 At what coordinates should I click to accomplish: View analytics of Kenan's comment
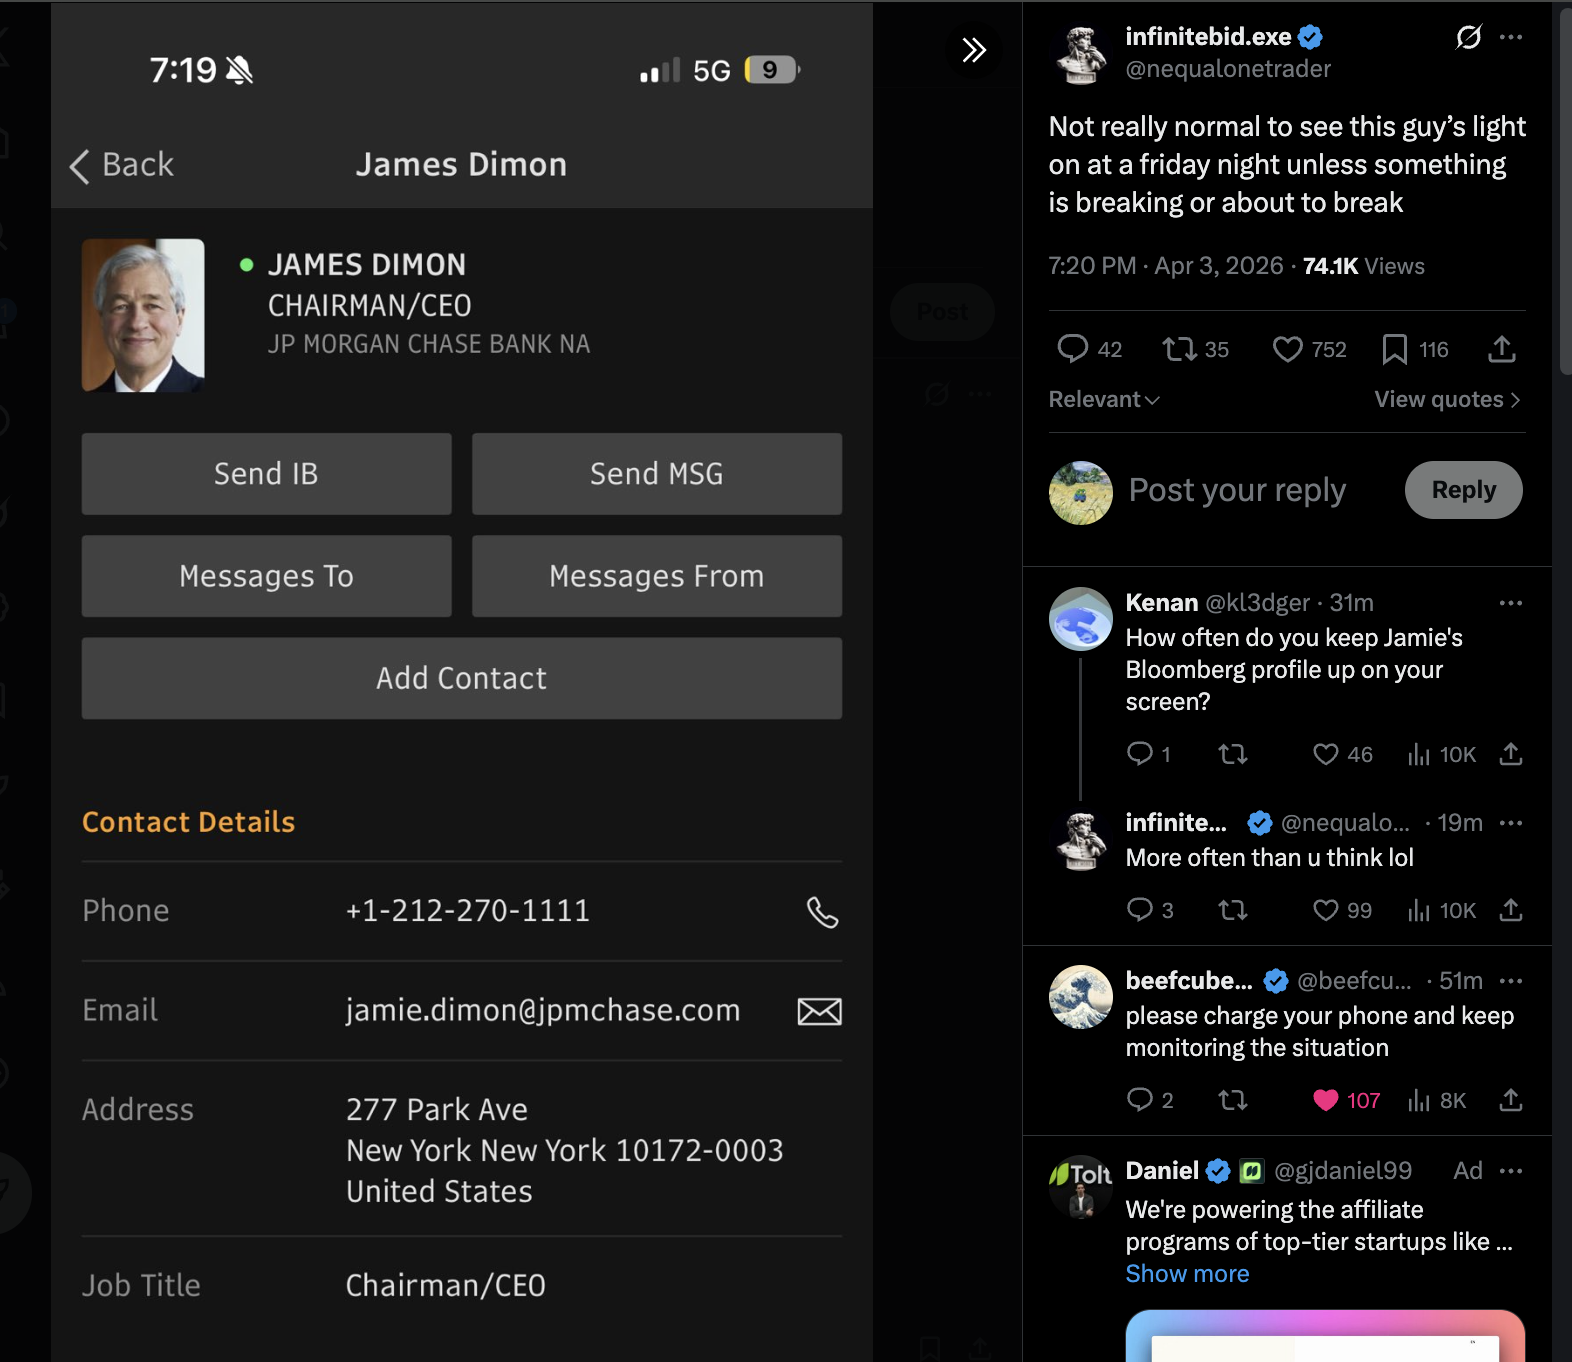pos(1418,754)
